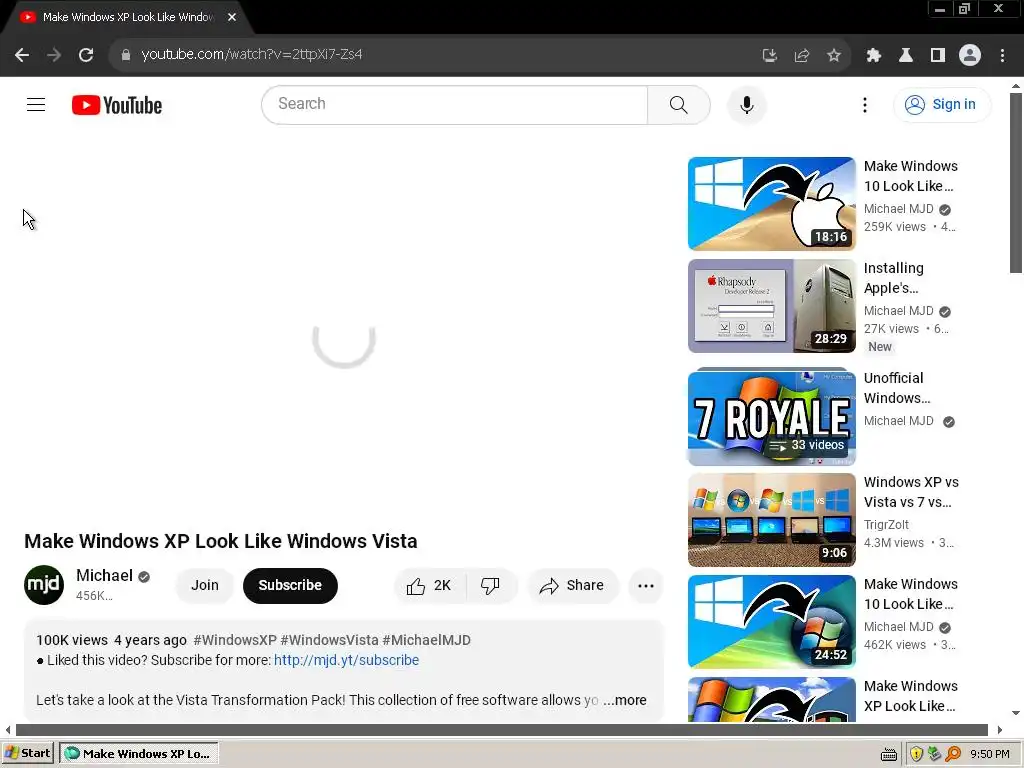Go back using browser back arrow

(x=22, y=55)
